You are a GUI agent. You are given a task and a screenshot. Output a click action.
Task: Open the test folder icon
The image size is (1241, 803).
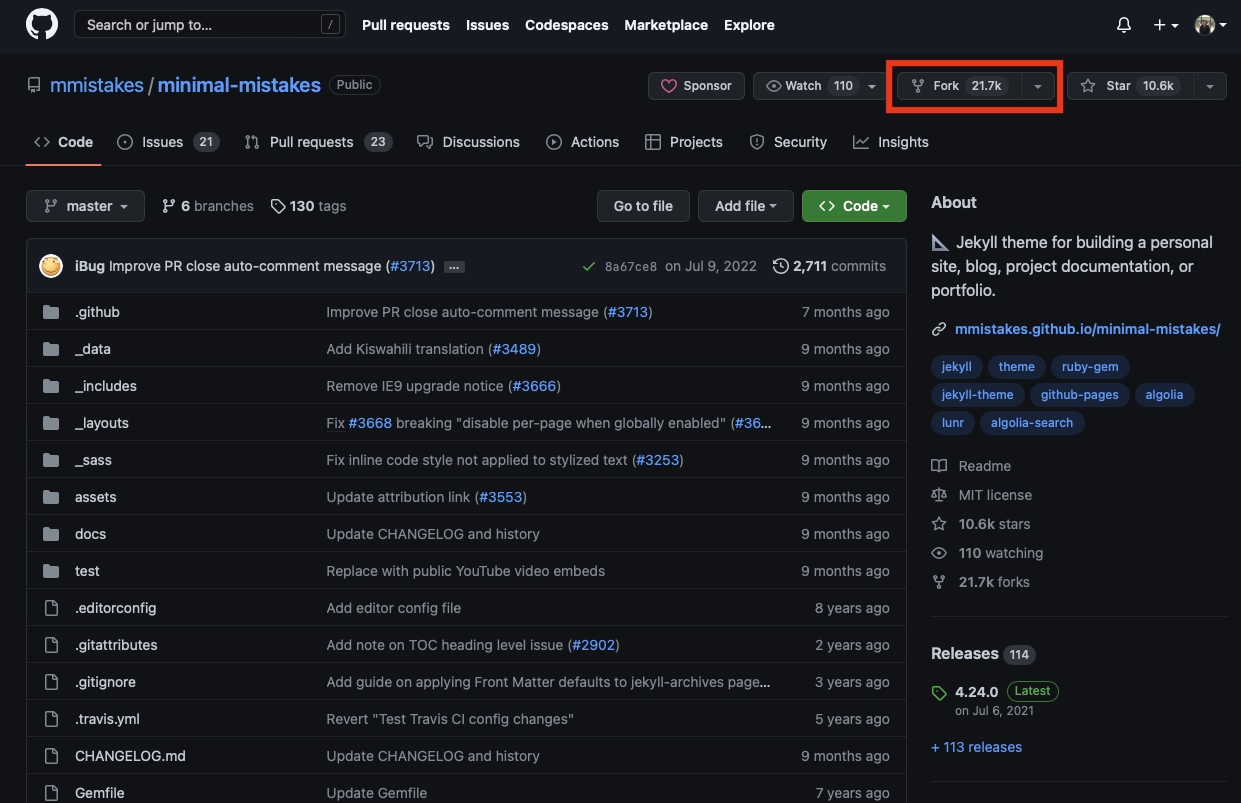(51, 571)
